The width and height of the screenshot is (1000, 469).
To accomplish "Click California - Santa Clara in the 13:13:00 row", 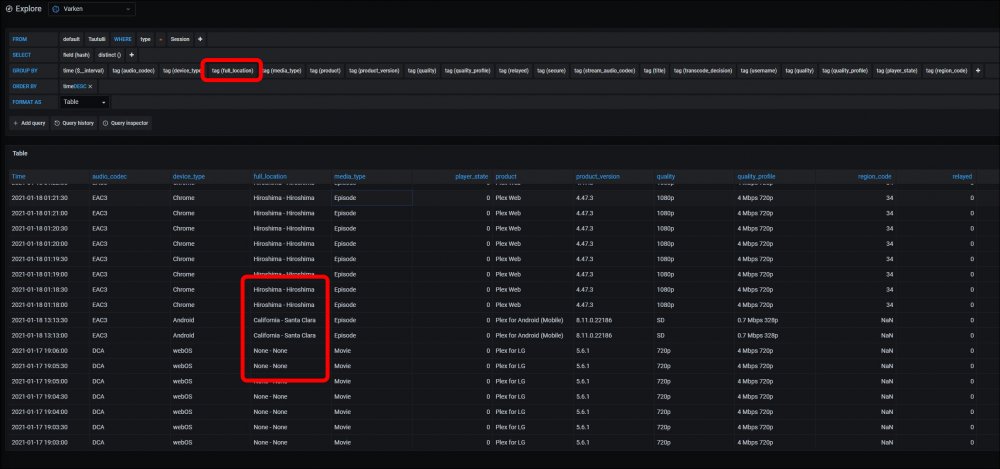I will point(284,335).
